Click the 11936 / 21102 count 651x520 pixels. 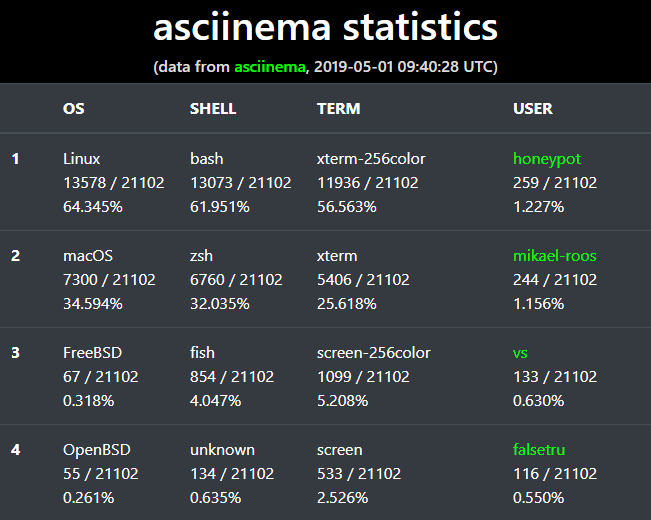click(367, 183)
